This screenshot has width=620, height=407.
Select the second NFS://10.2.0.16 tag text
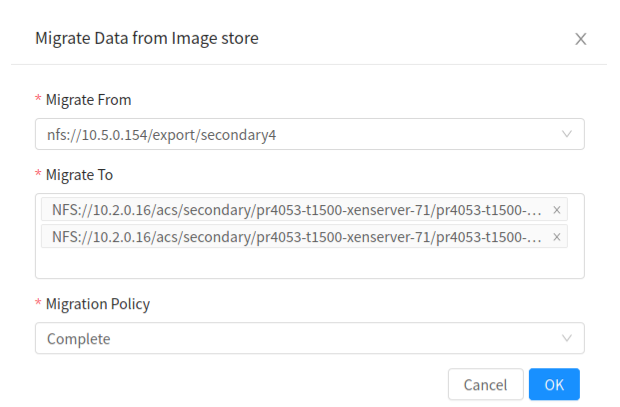coord(297,237)
